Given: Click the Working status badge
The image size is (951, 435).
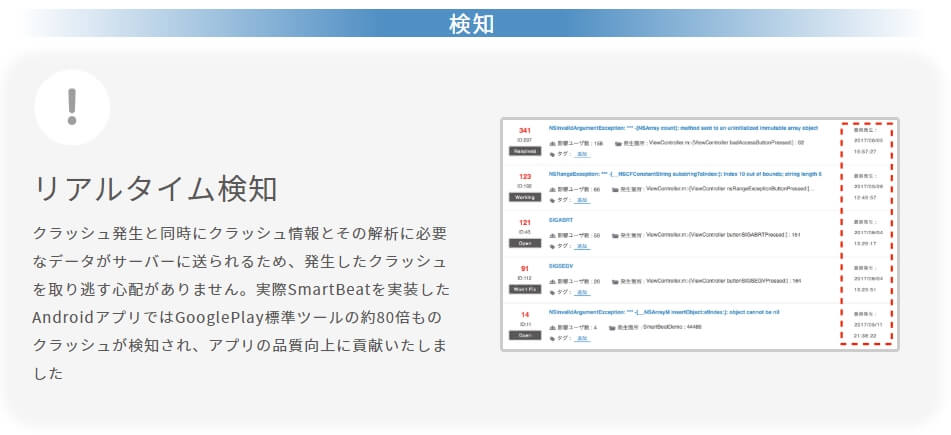Looking at the screenshot, I should [525, 197].
